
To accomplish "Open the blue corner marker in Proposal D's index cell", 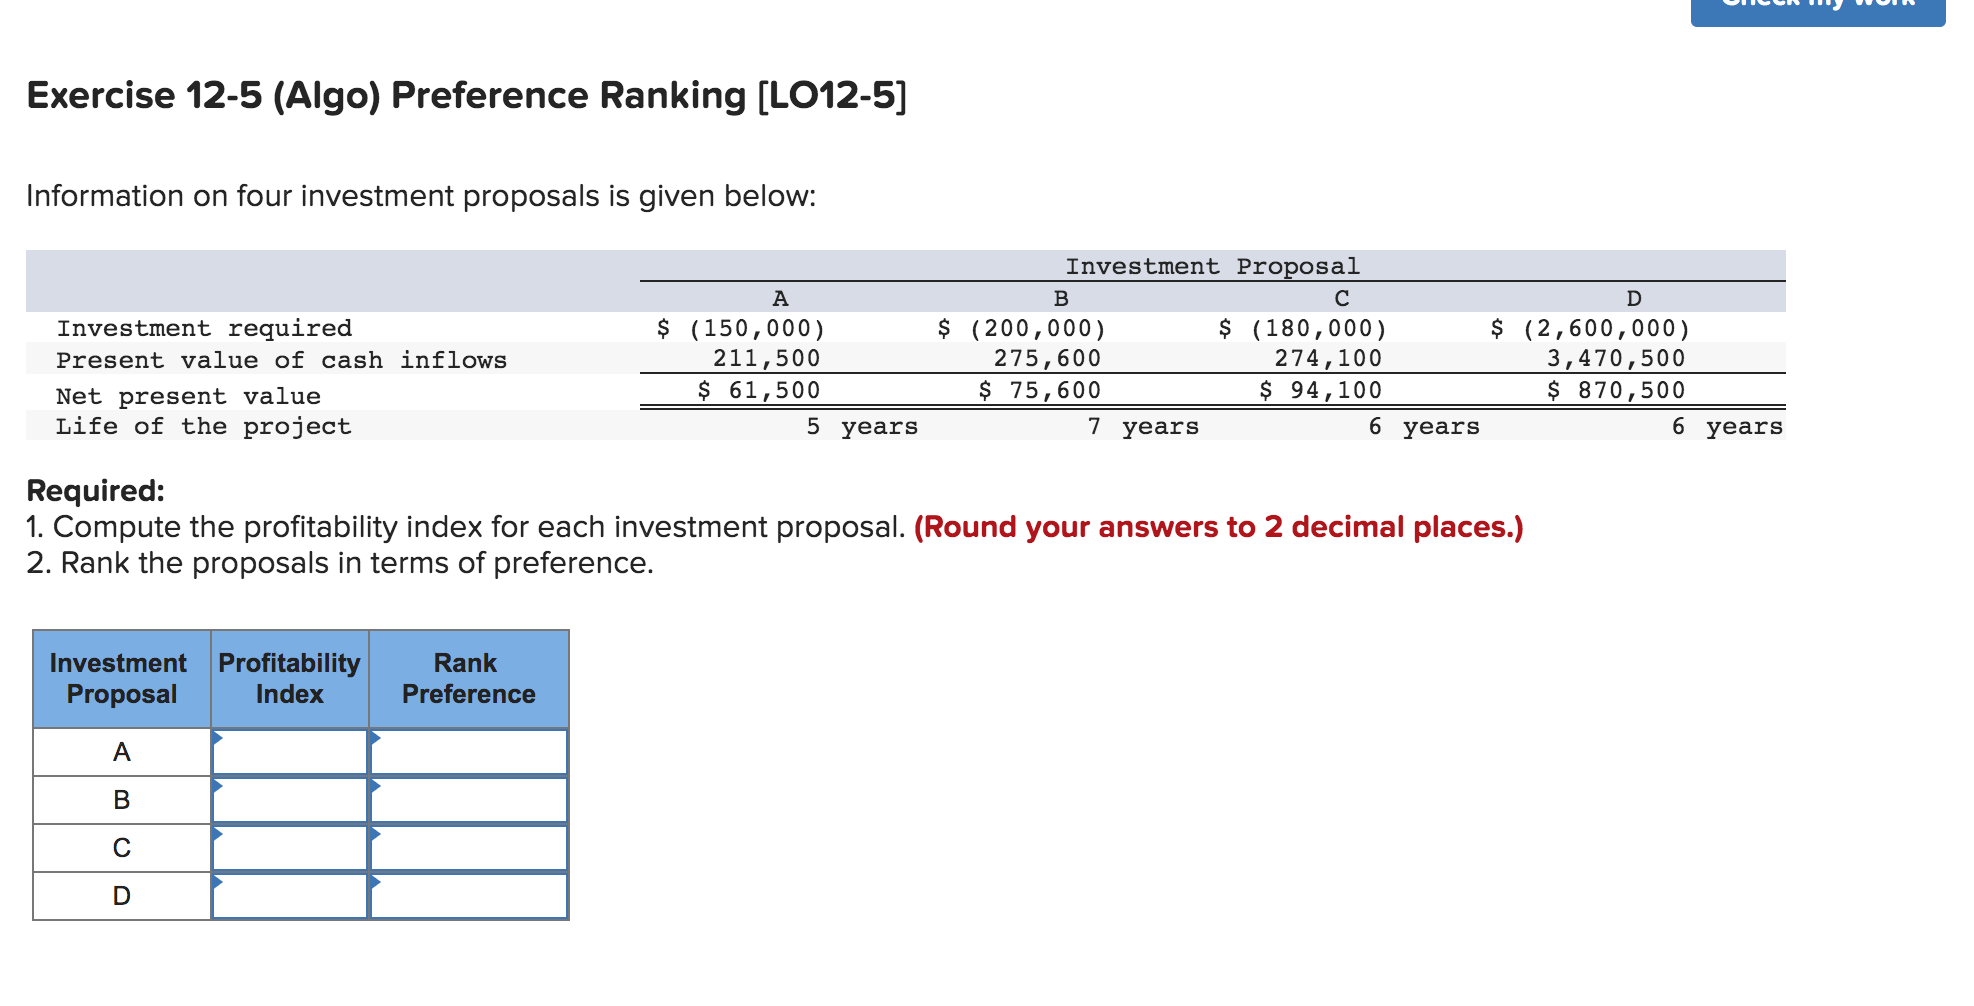I will 216,882.
